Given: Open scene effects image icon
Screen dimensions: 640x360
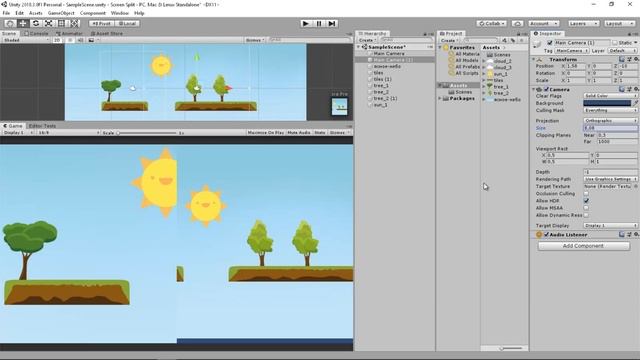Looking at the screenshot, I should click(91, 40).
